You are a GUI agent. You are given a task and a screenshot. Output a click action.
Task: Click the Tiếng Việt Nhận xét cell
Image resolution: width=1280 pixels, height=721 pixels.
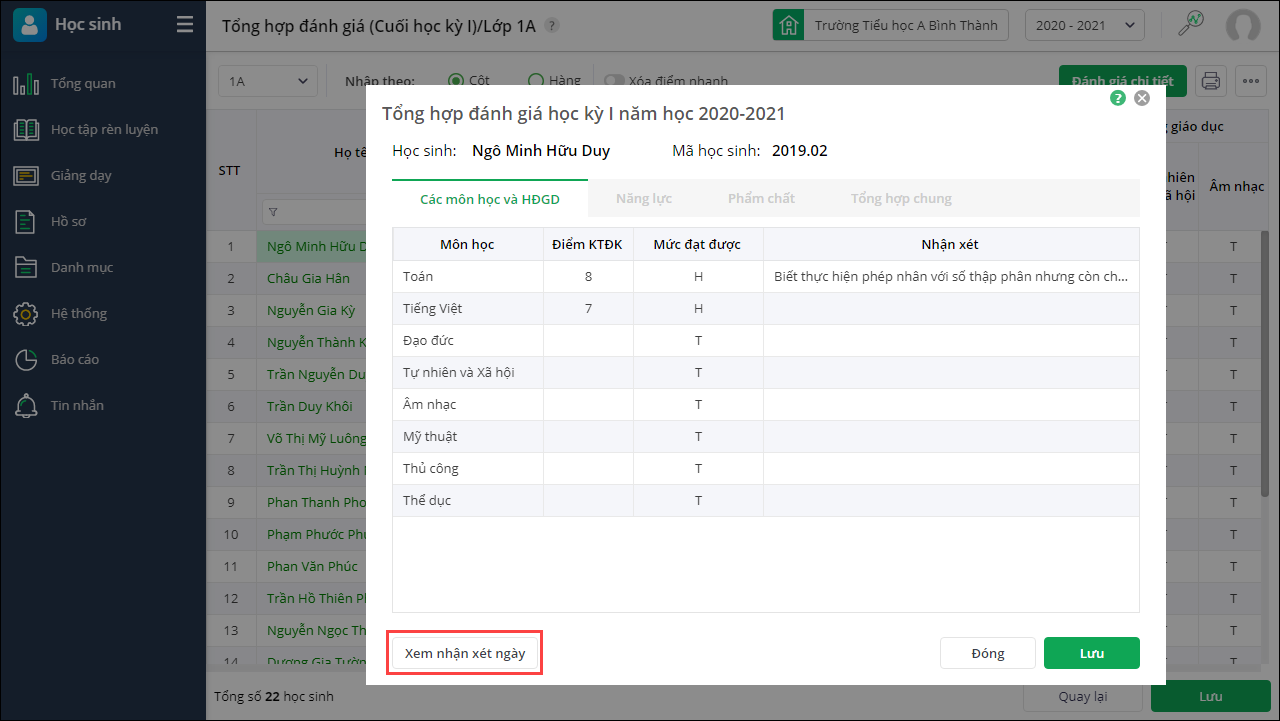point(951,308)
